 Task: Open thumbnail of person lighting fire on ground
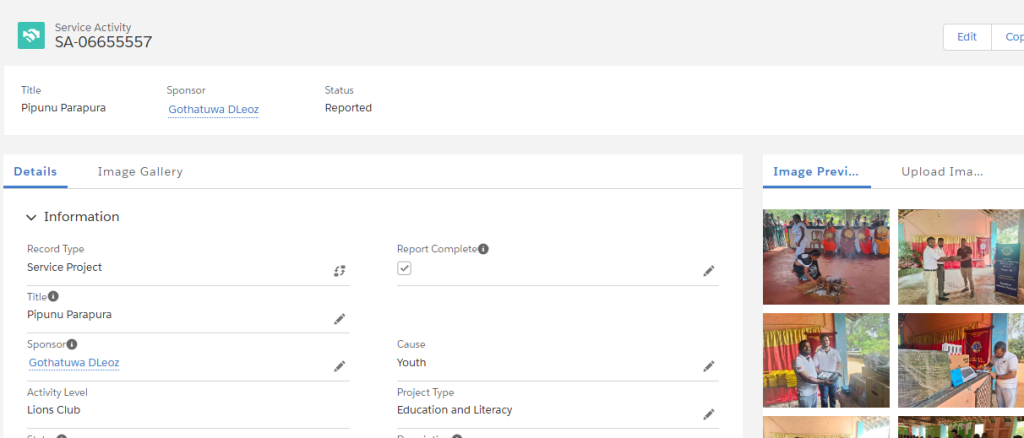[826, 257]
